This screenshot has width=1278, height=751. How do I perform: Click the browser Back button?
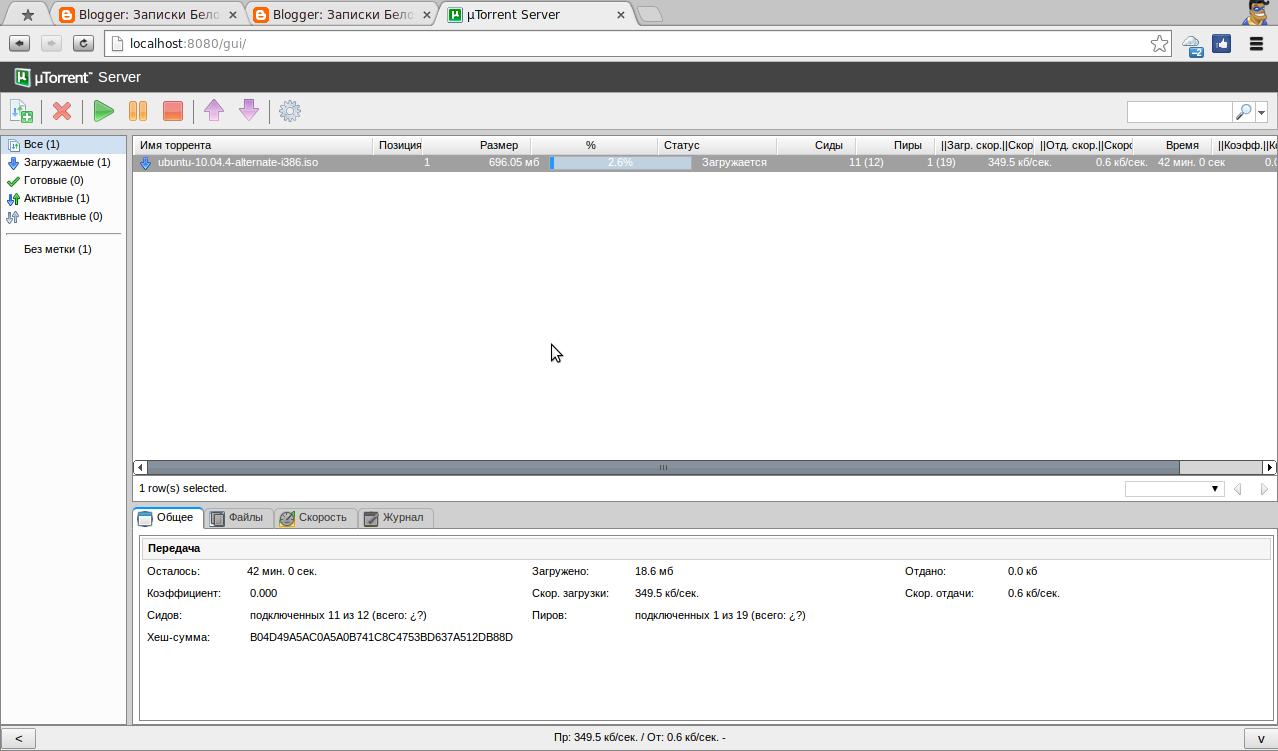19,43
